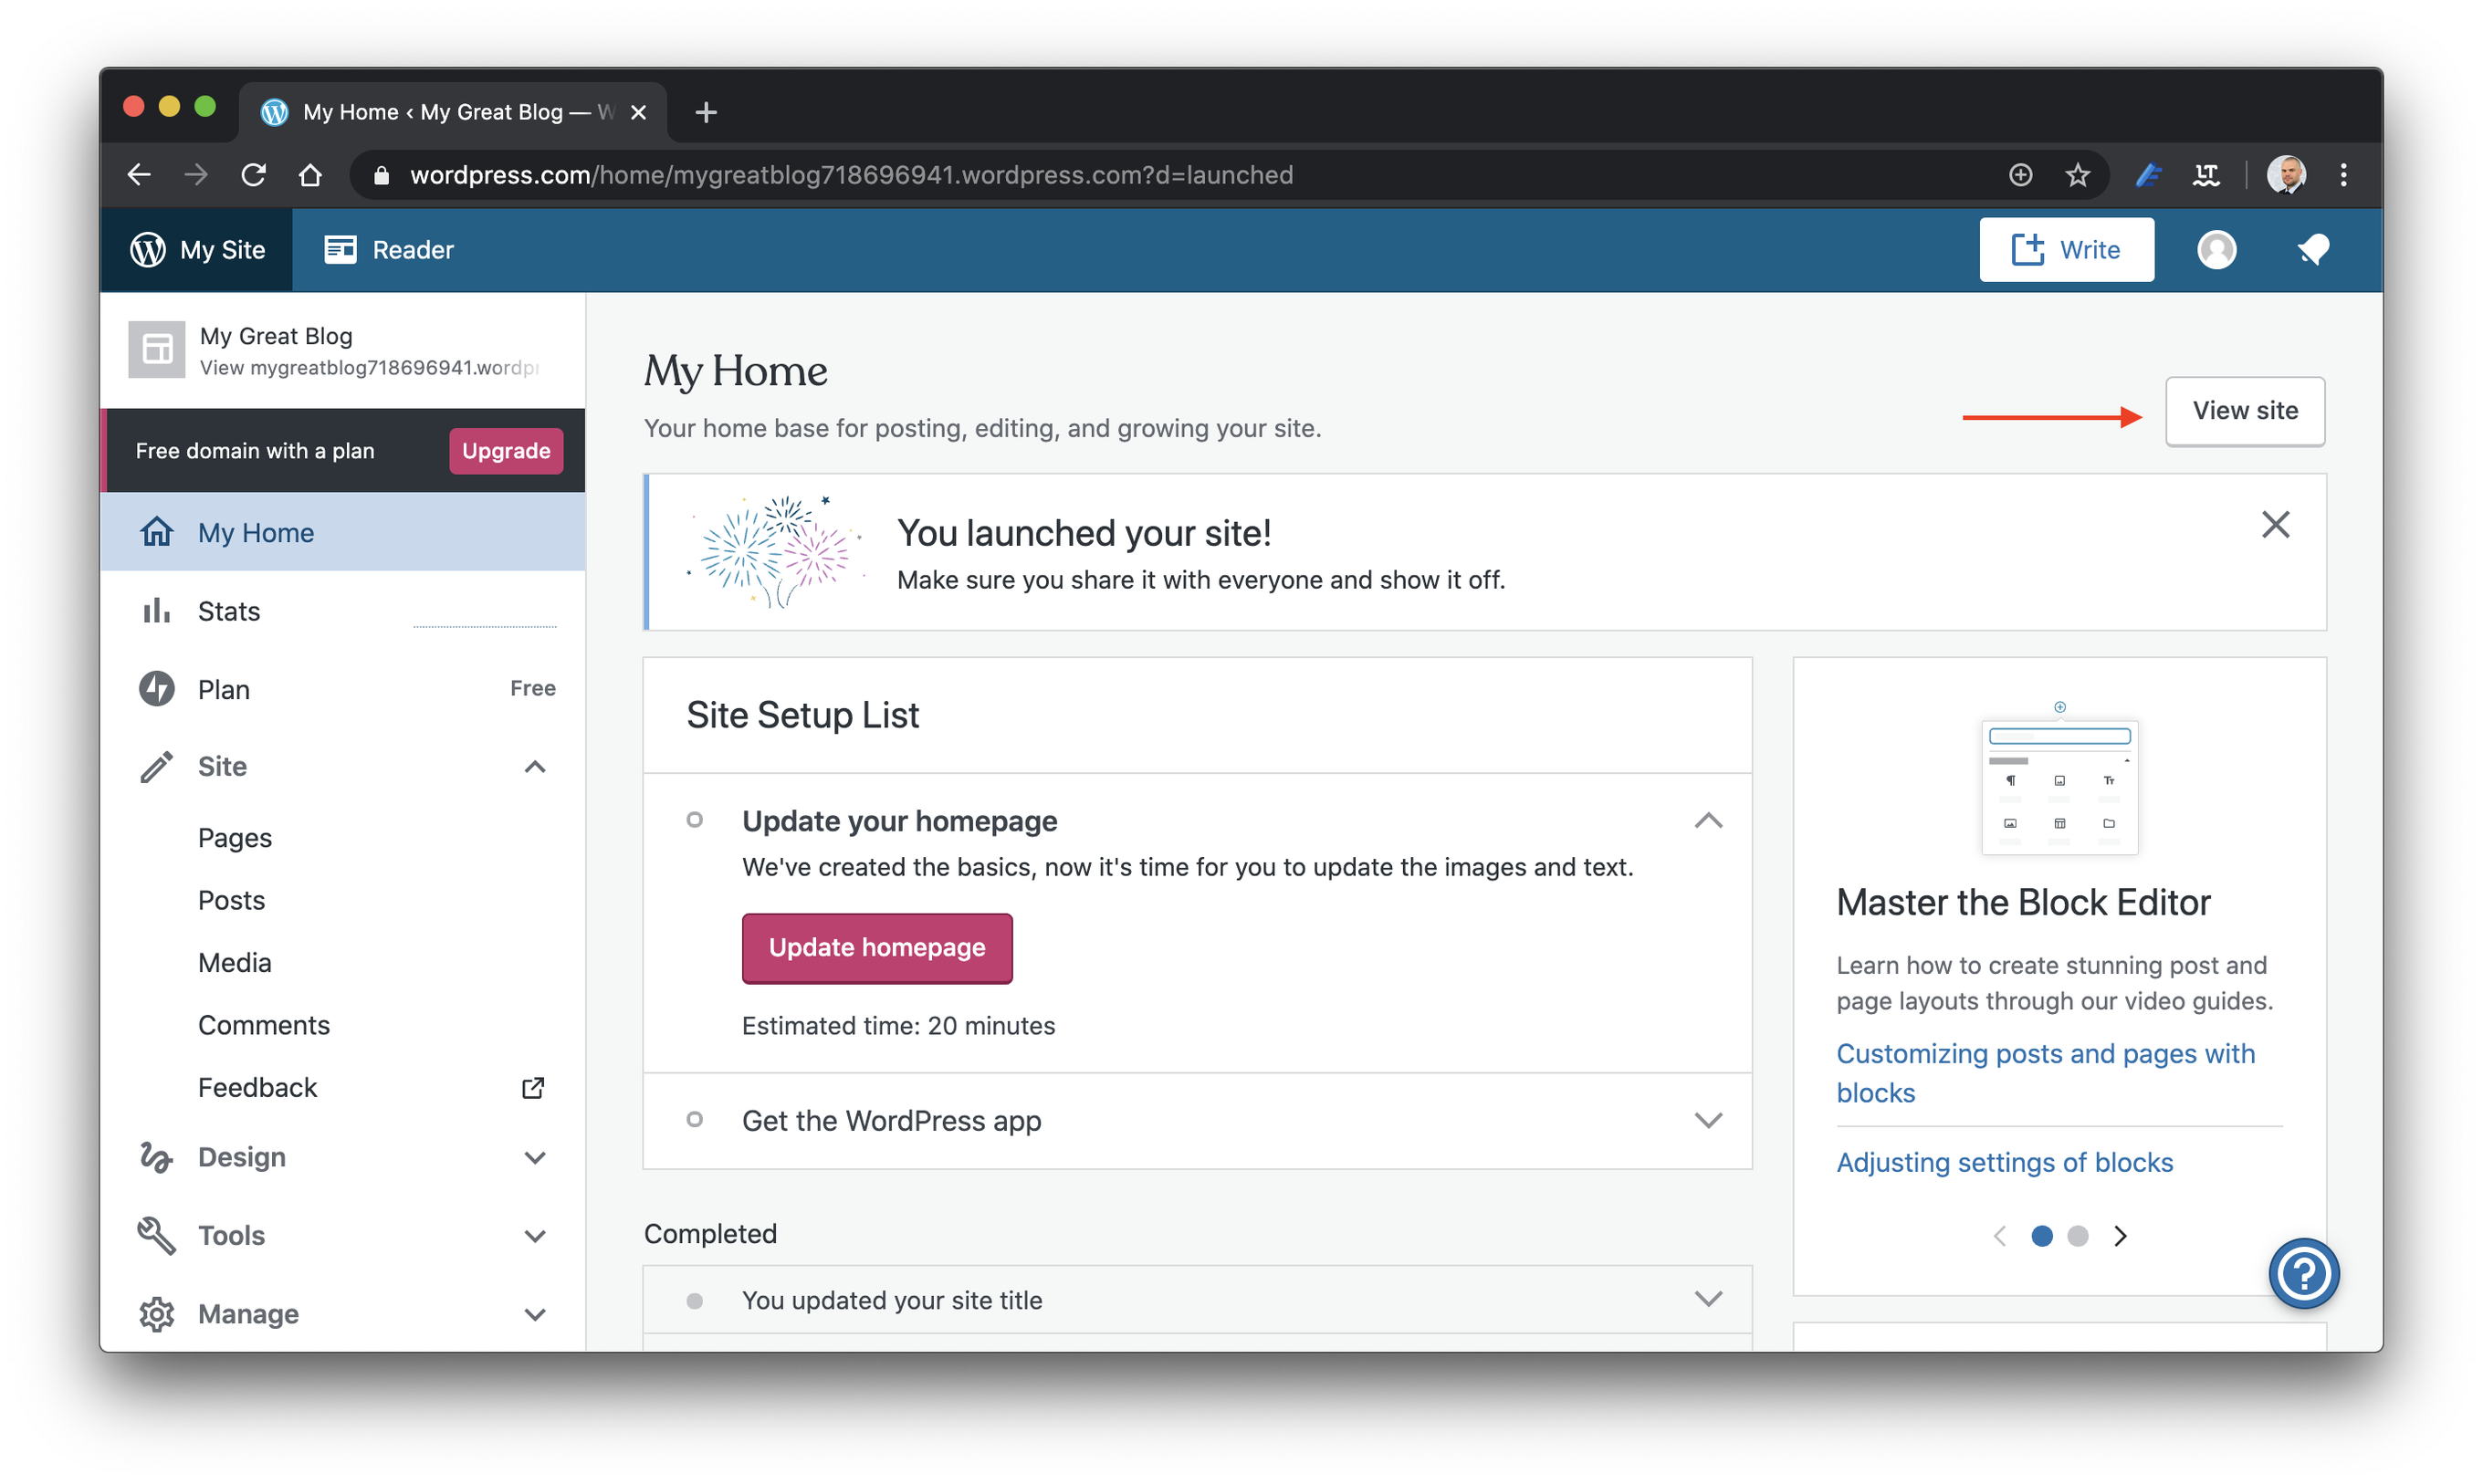Click the View mygreatblog site address link
The image size is (2483, 1484).
point(369,368)
